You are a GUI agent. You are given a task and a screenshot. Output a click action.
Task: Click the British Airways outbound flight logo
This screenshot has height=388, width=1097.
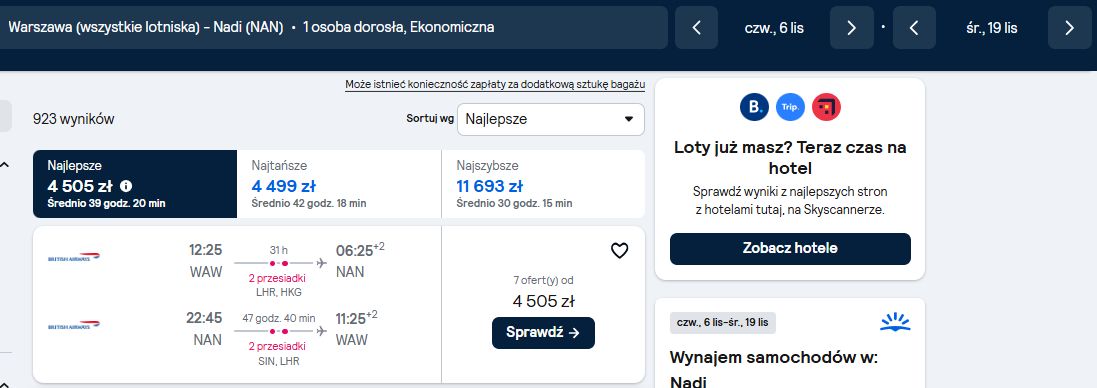74,258
